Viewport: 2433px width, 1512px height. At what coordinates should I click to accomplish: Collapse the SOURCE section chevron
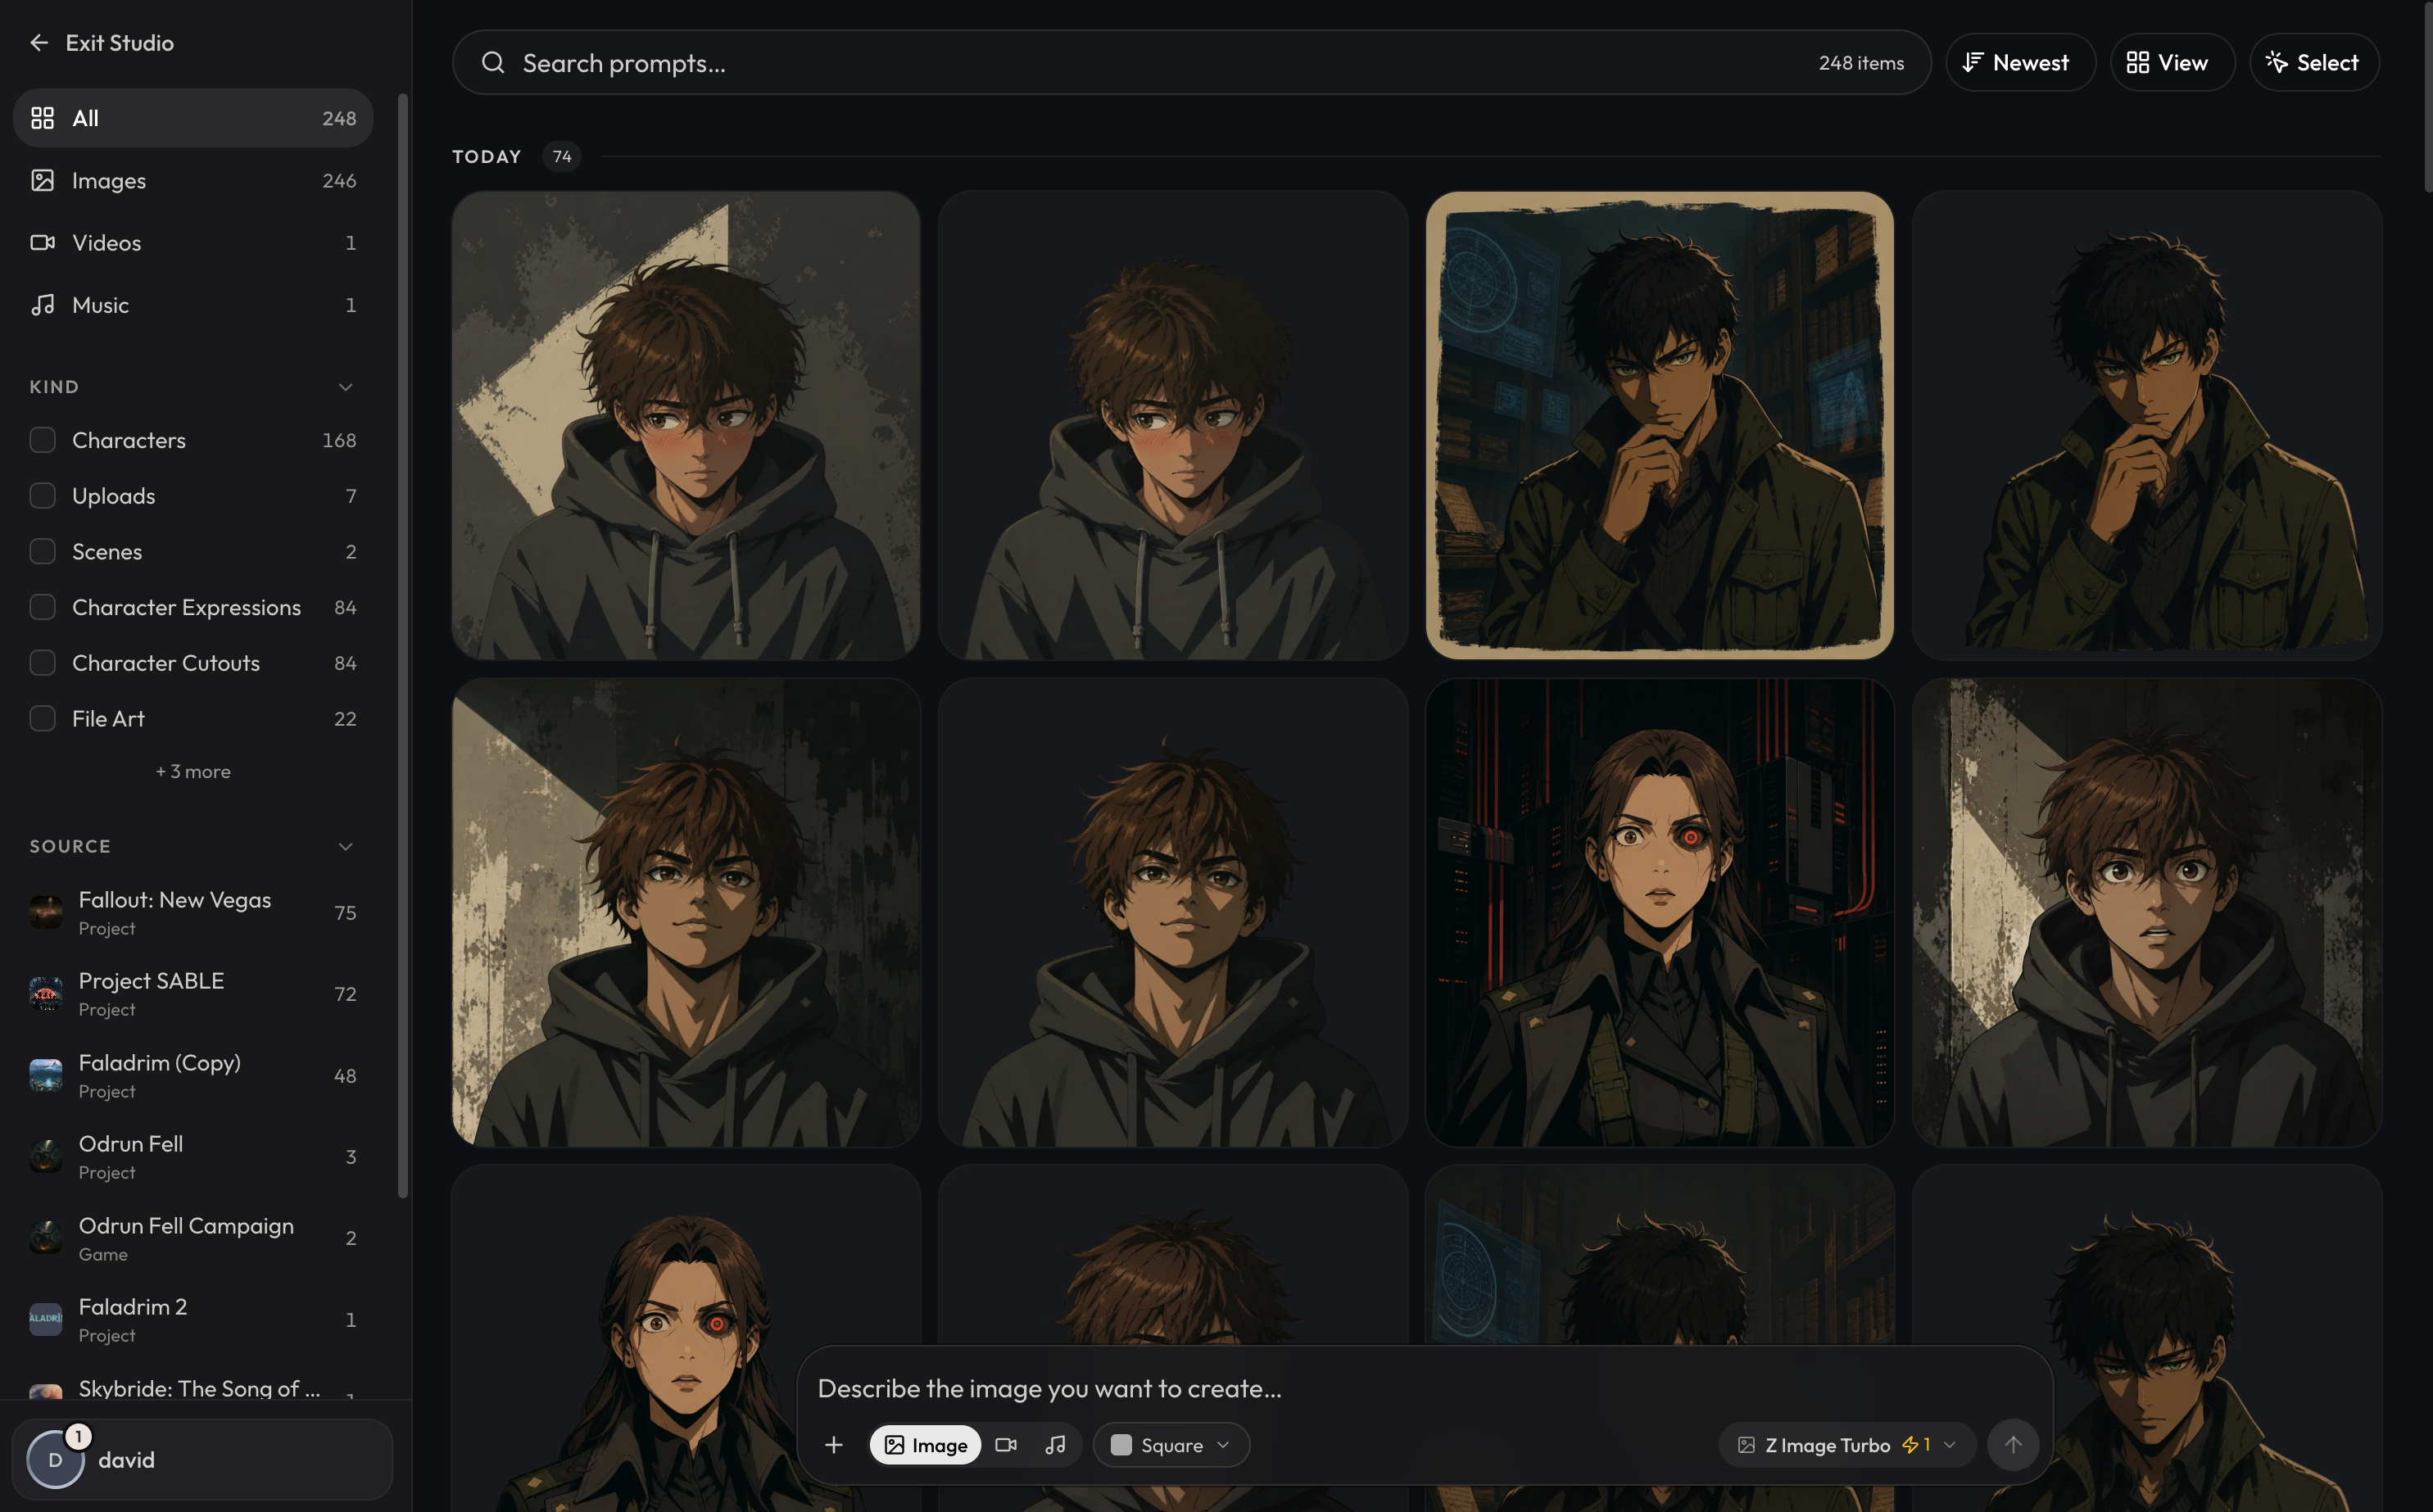click(345, 847)
